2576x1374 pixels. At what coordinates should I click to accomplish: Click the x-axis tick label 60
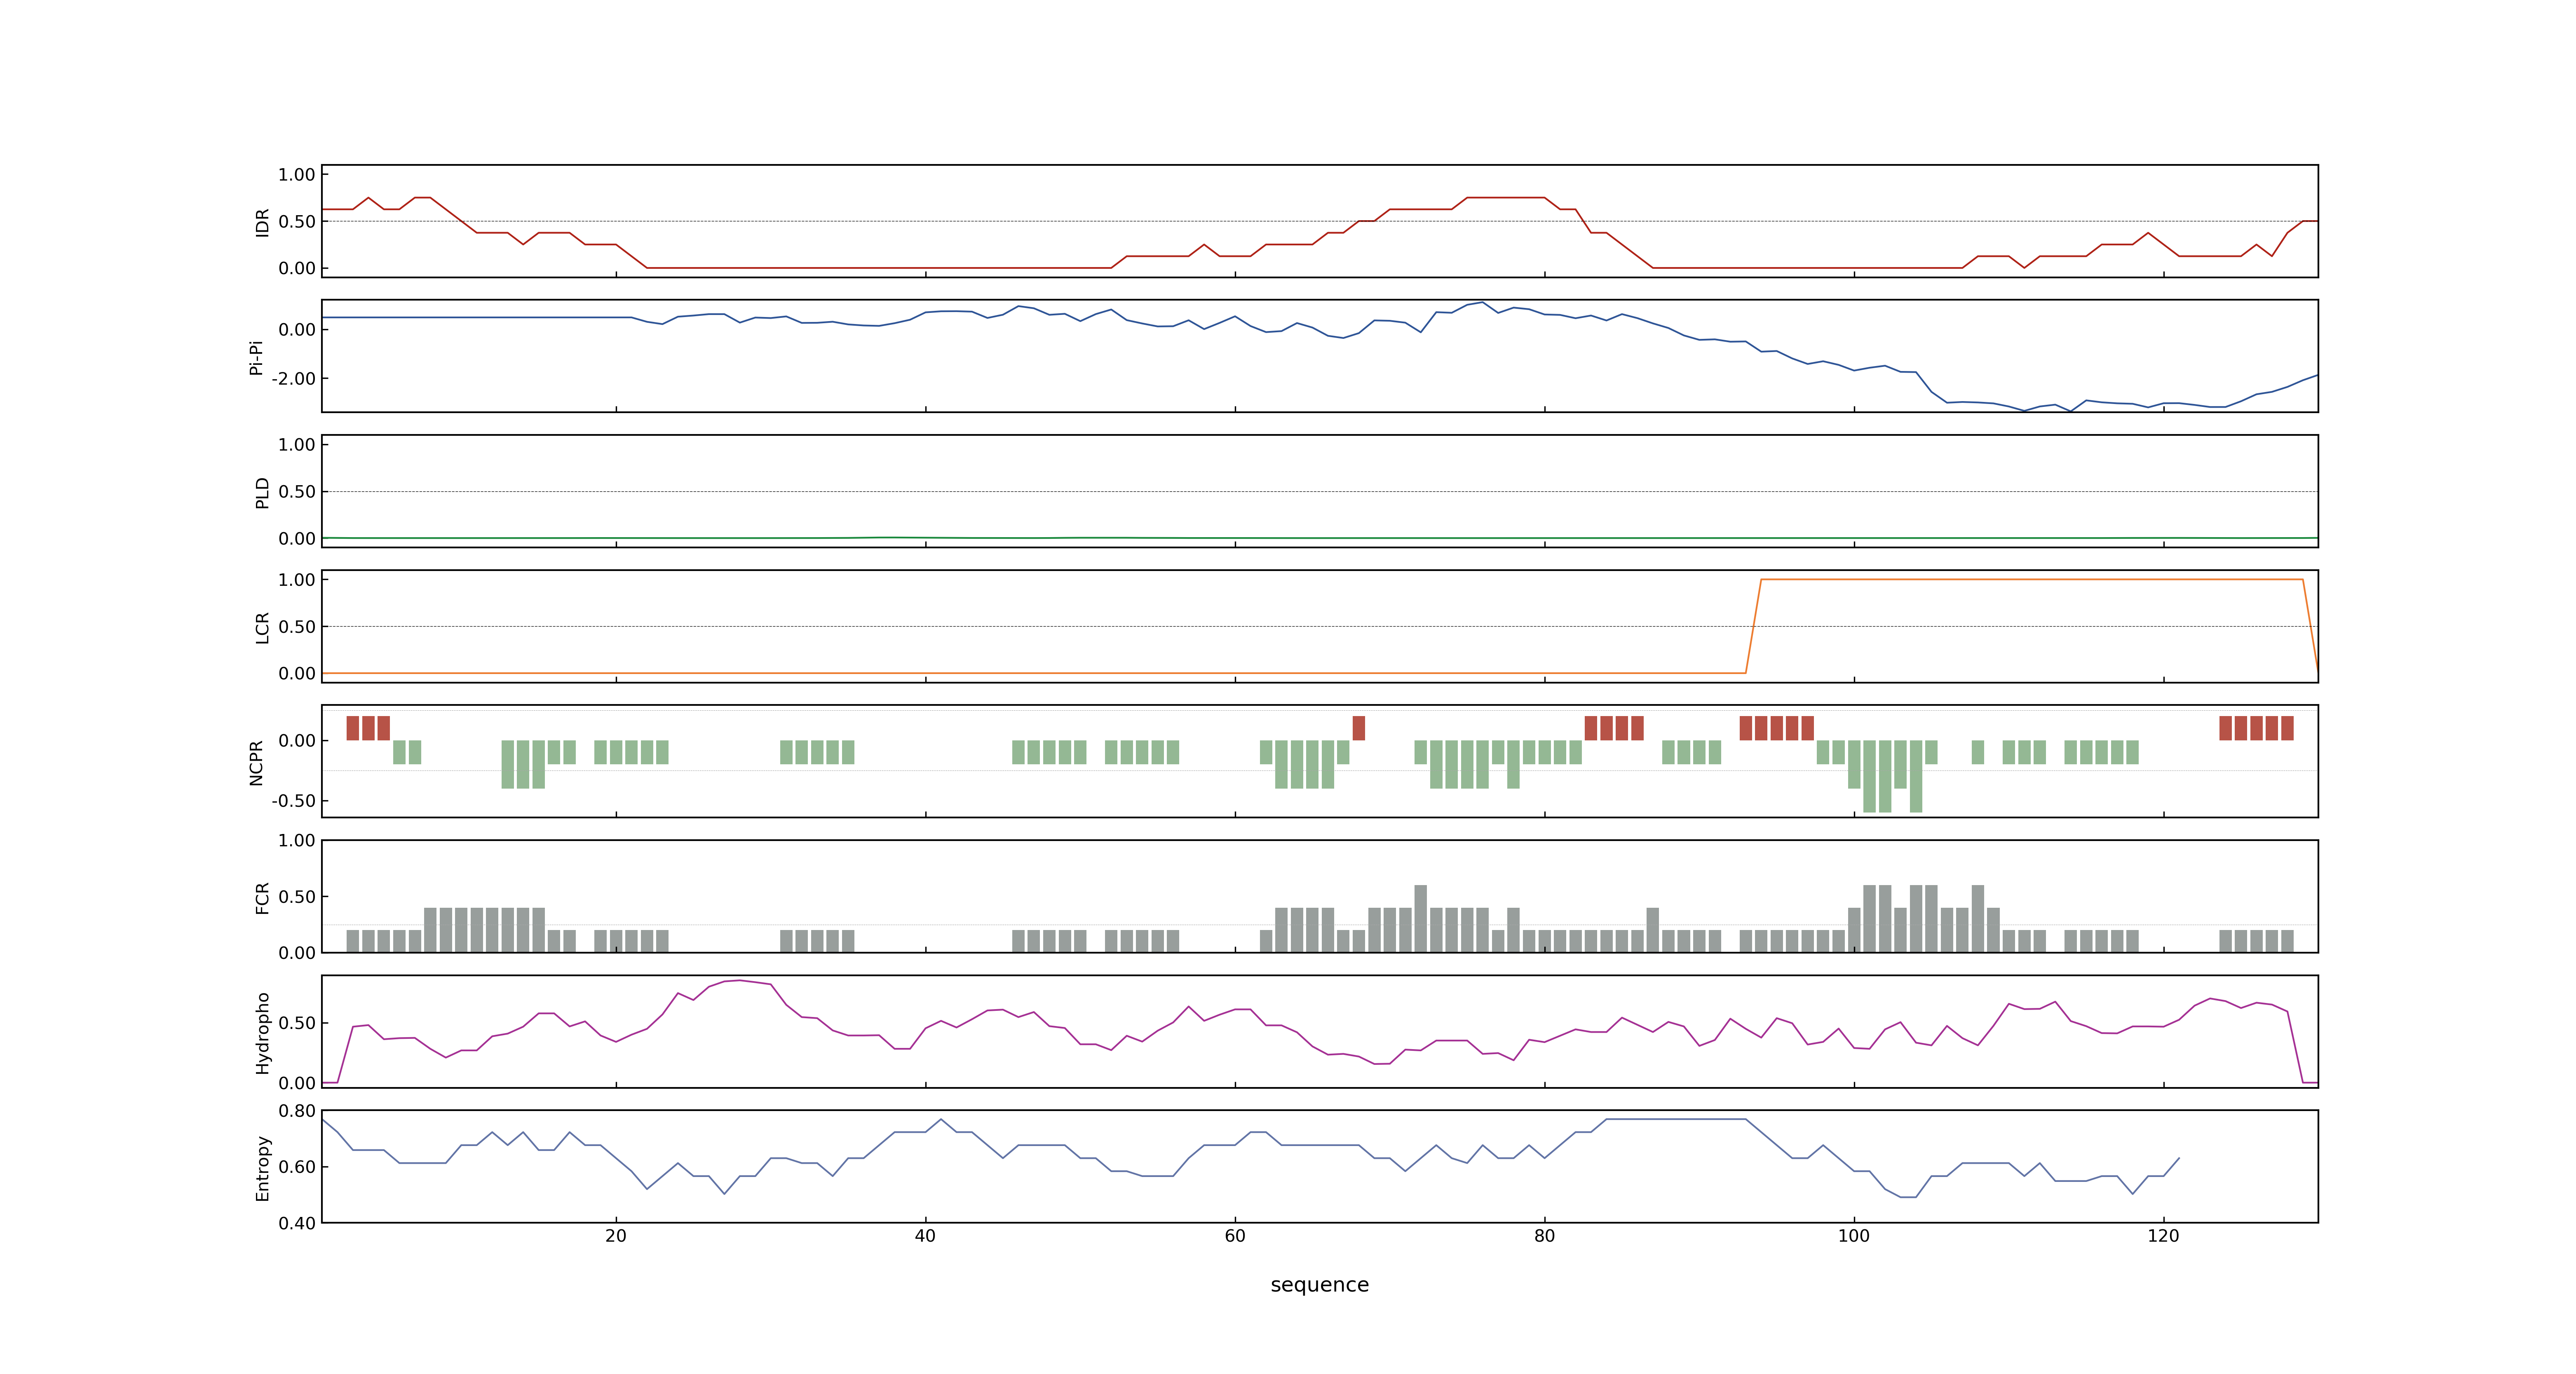(x=1235, y=1236)
